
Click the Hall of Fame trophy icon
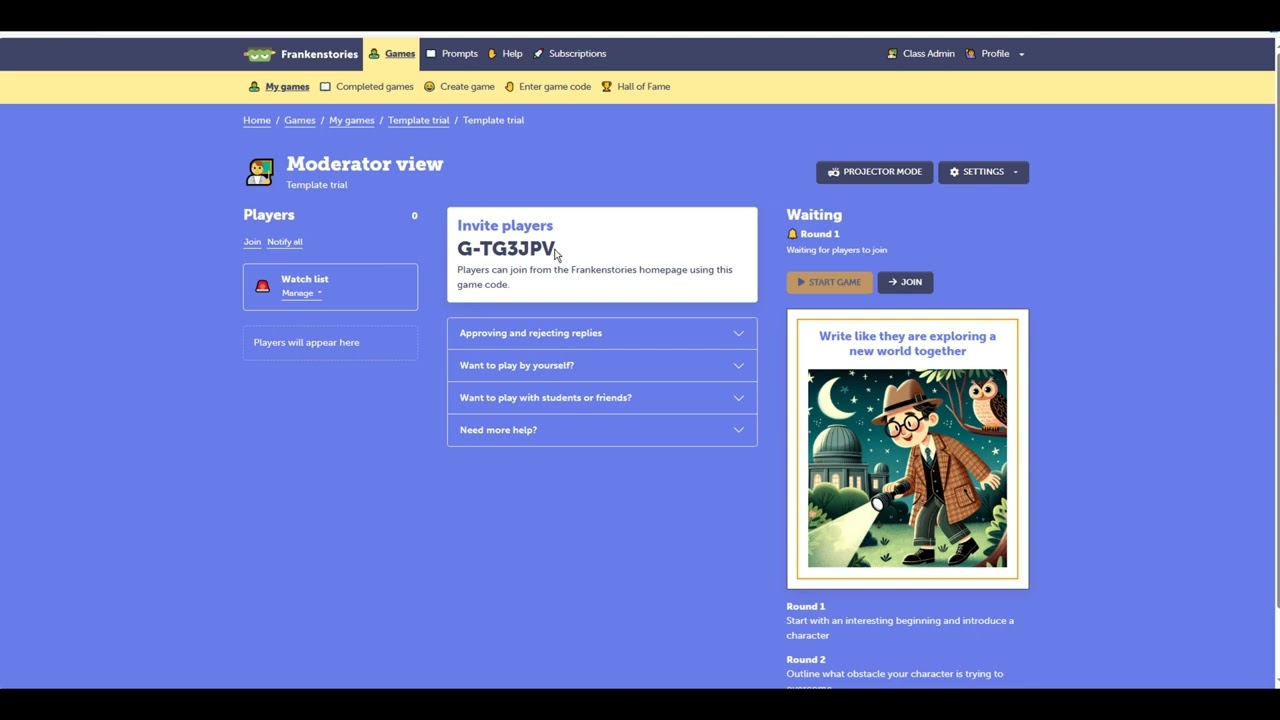pos(606,87)
